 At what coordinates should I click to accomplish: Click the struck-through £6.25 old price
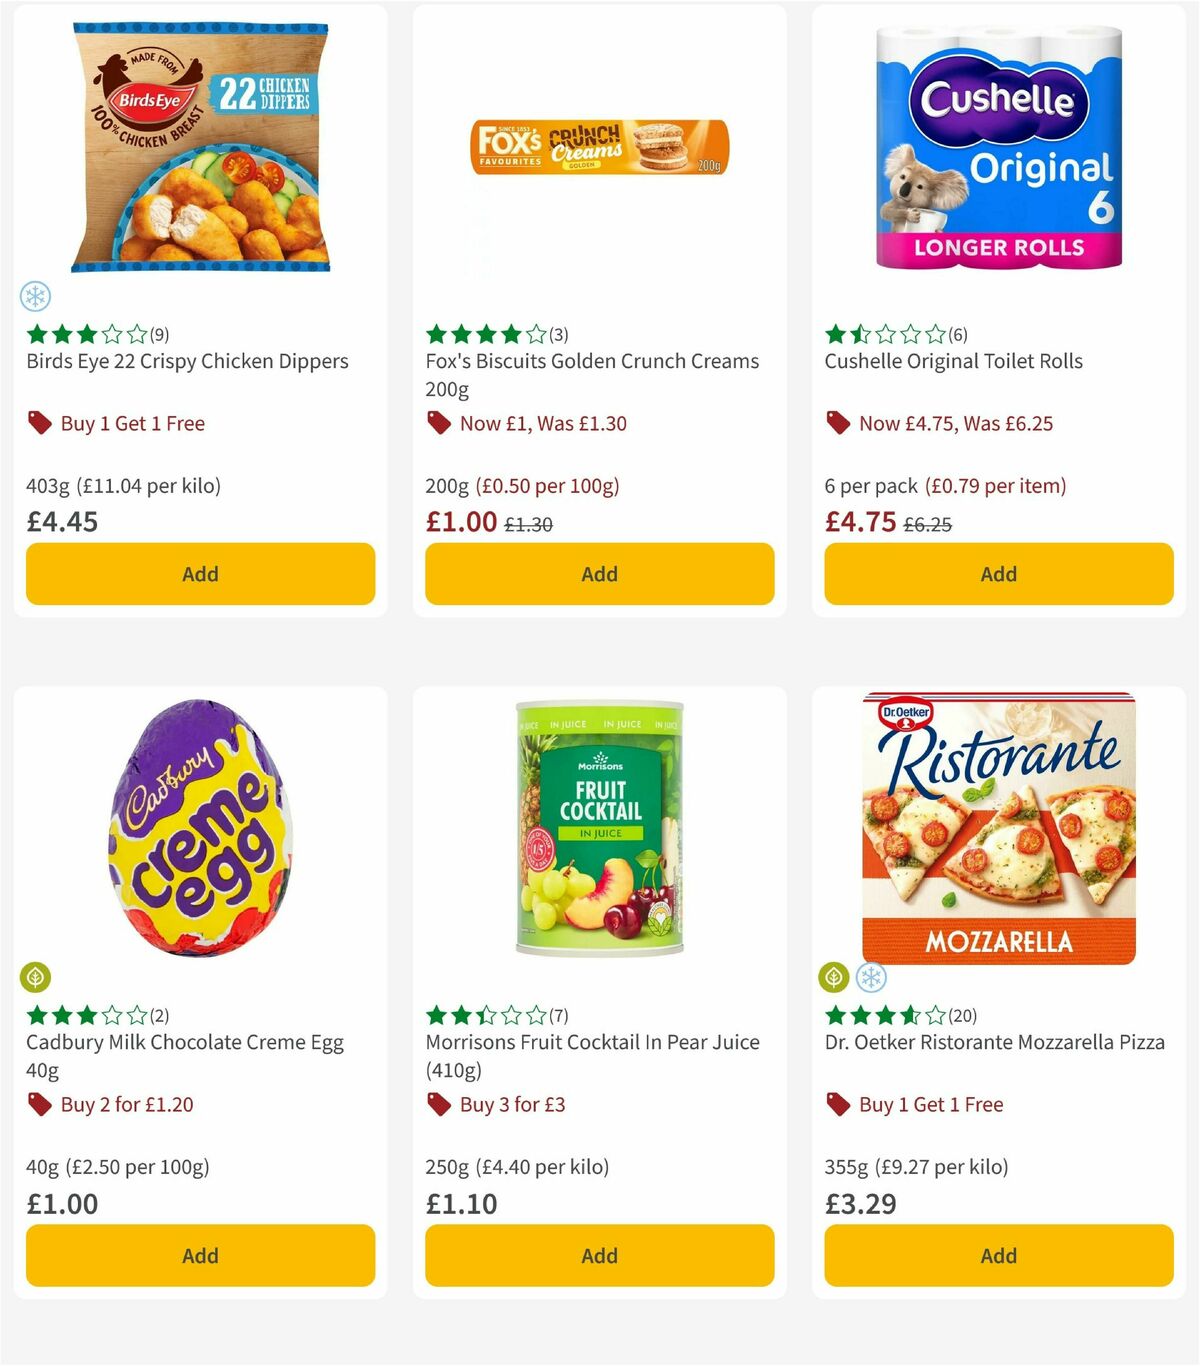coord(929,522)
